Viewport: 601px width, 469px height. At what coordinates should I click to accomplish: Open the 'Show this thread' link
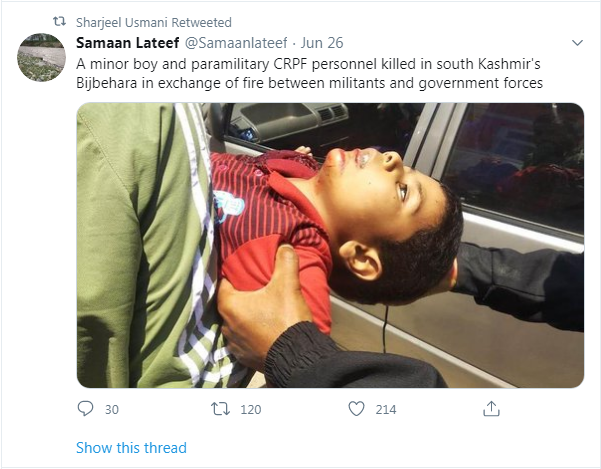click(131, 448)
